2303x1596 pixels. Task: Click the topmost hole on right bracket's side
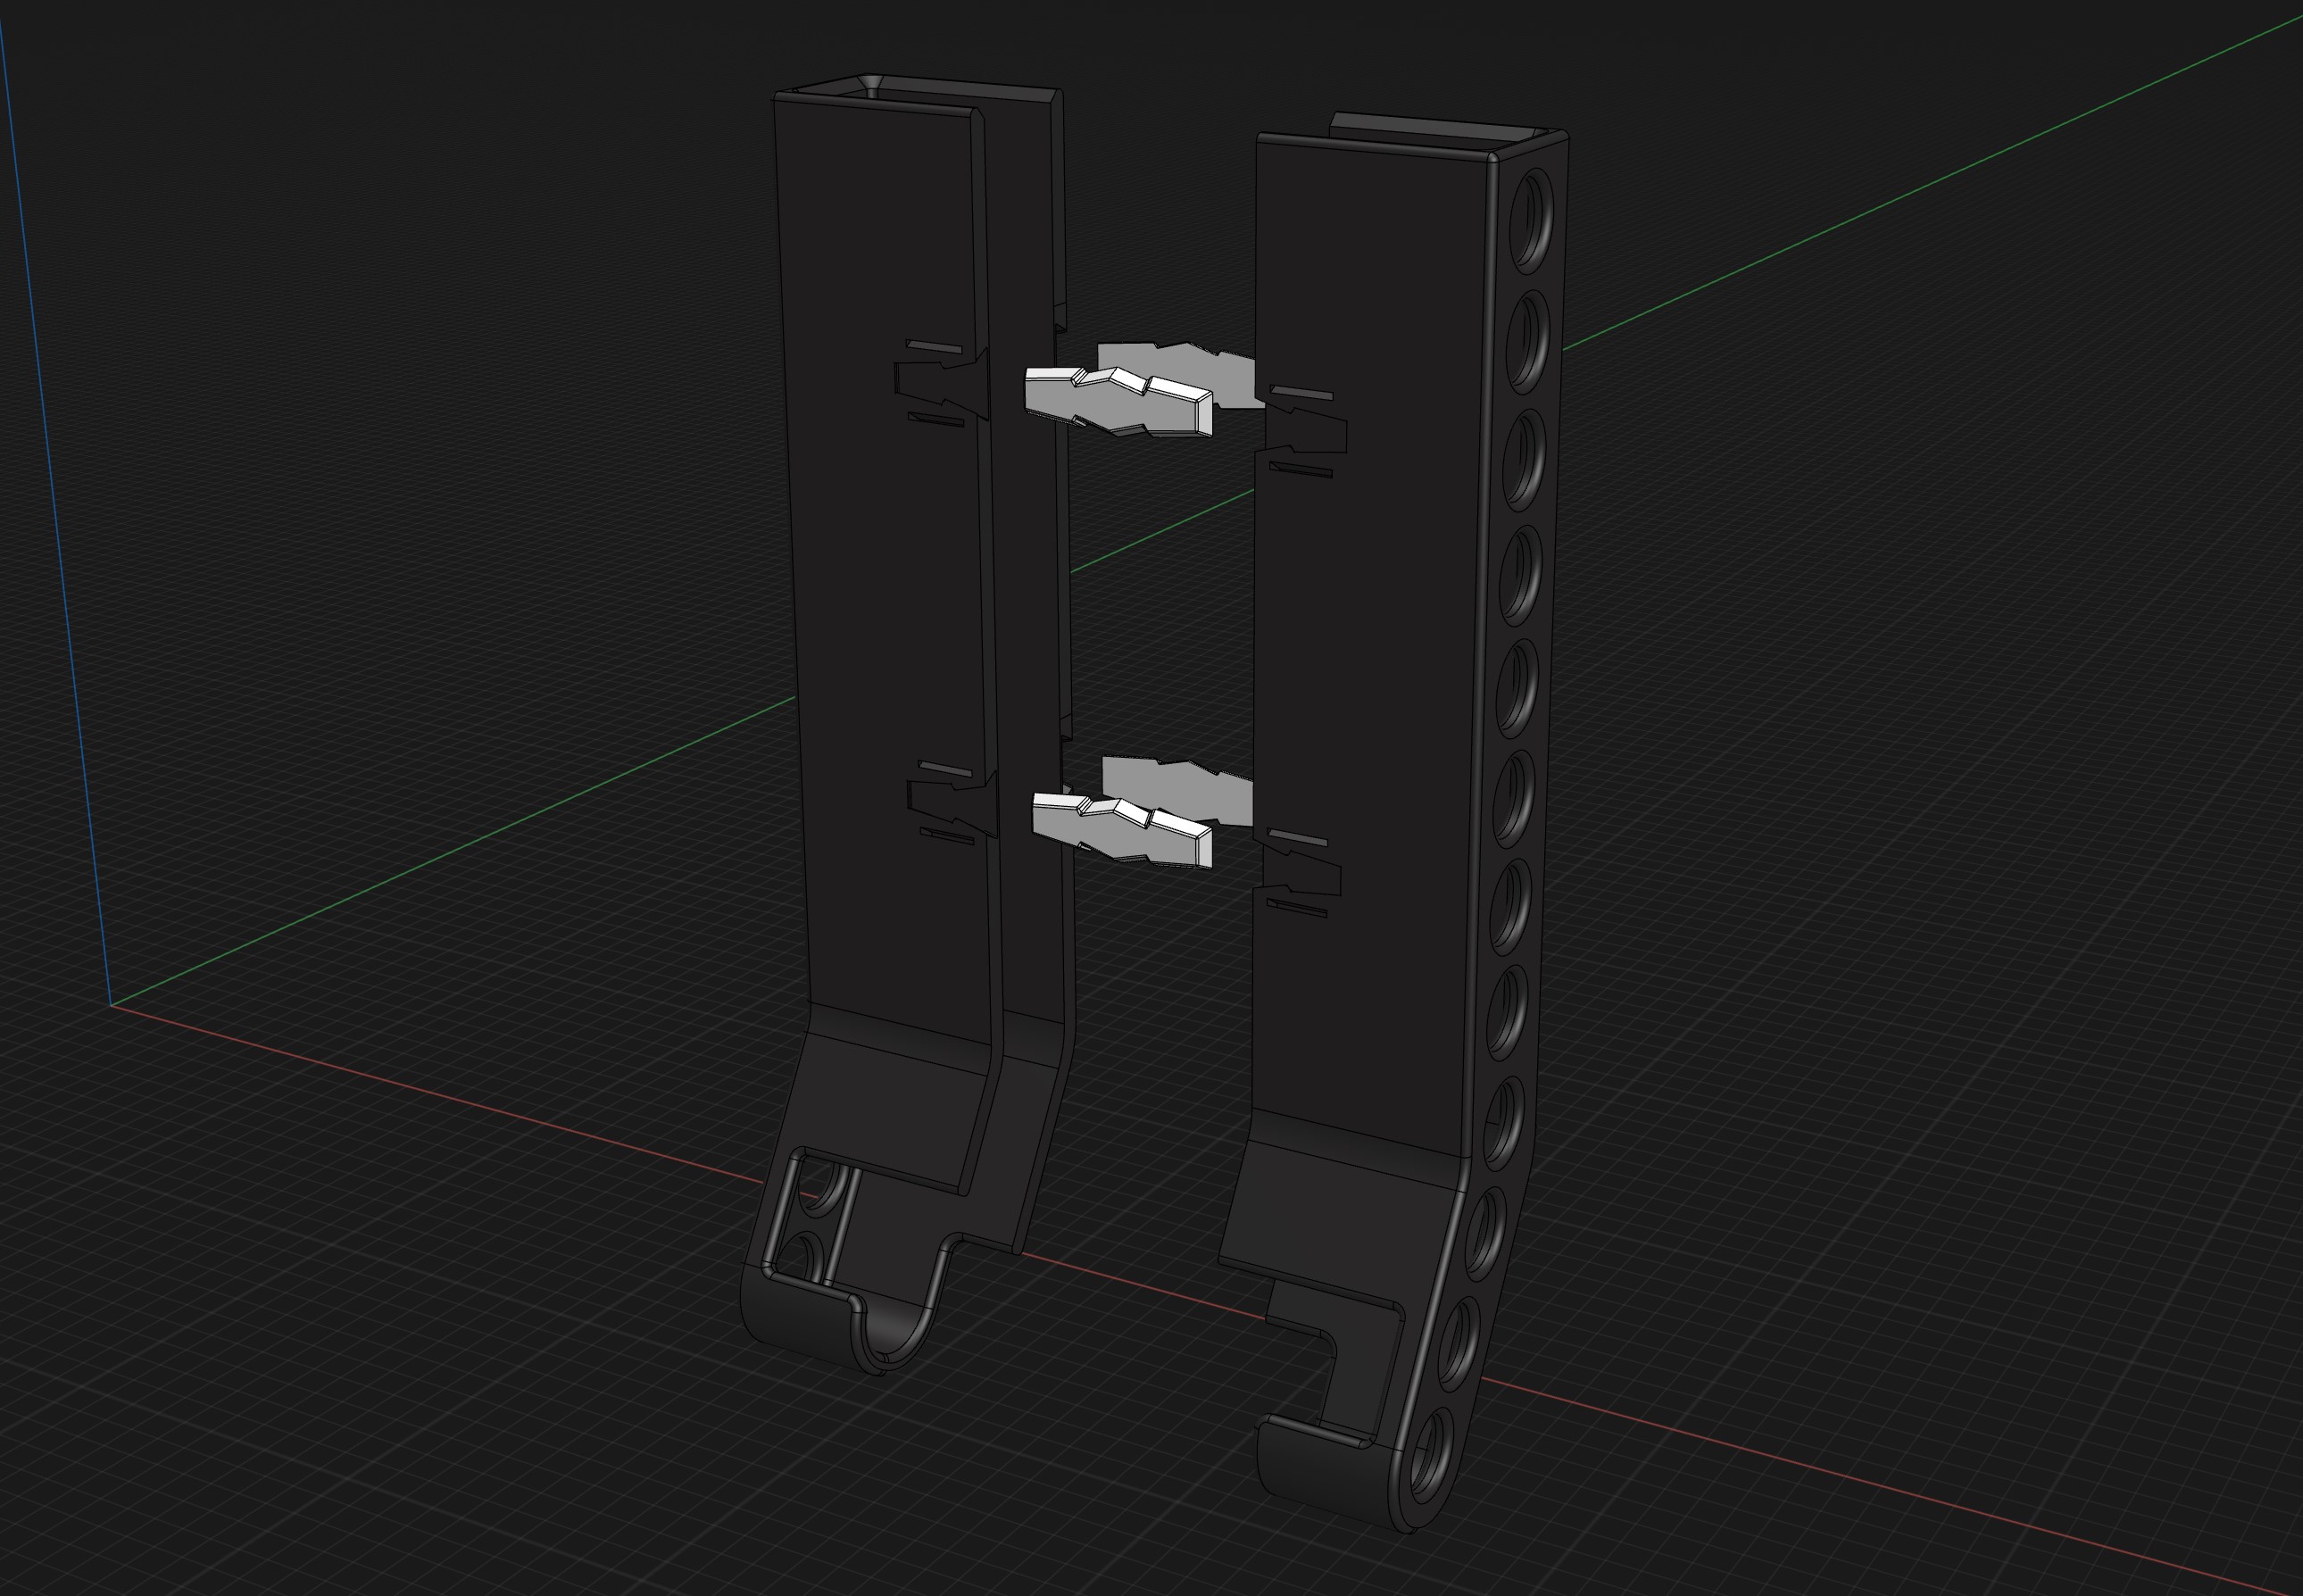(1531, 221)
